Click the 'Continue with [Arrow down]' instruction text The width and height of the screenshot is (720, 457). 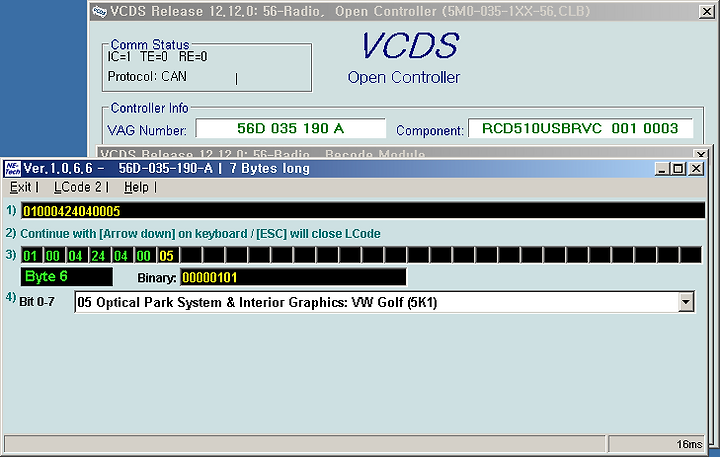[x=200, y=234]
